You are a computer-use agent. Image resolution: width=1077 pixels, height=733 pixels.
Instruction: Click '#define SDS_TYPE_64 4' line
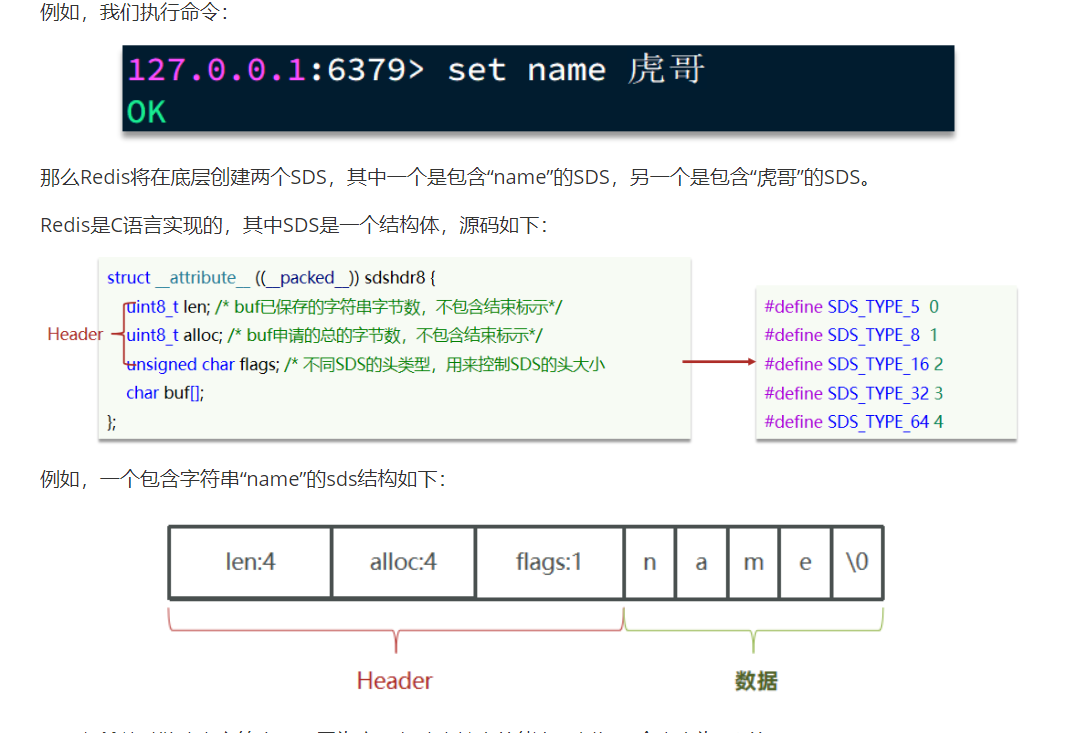pyautogui.click(x=854, y=422)
